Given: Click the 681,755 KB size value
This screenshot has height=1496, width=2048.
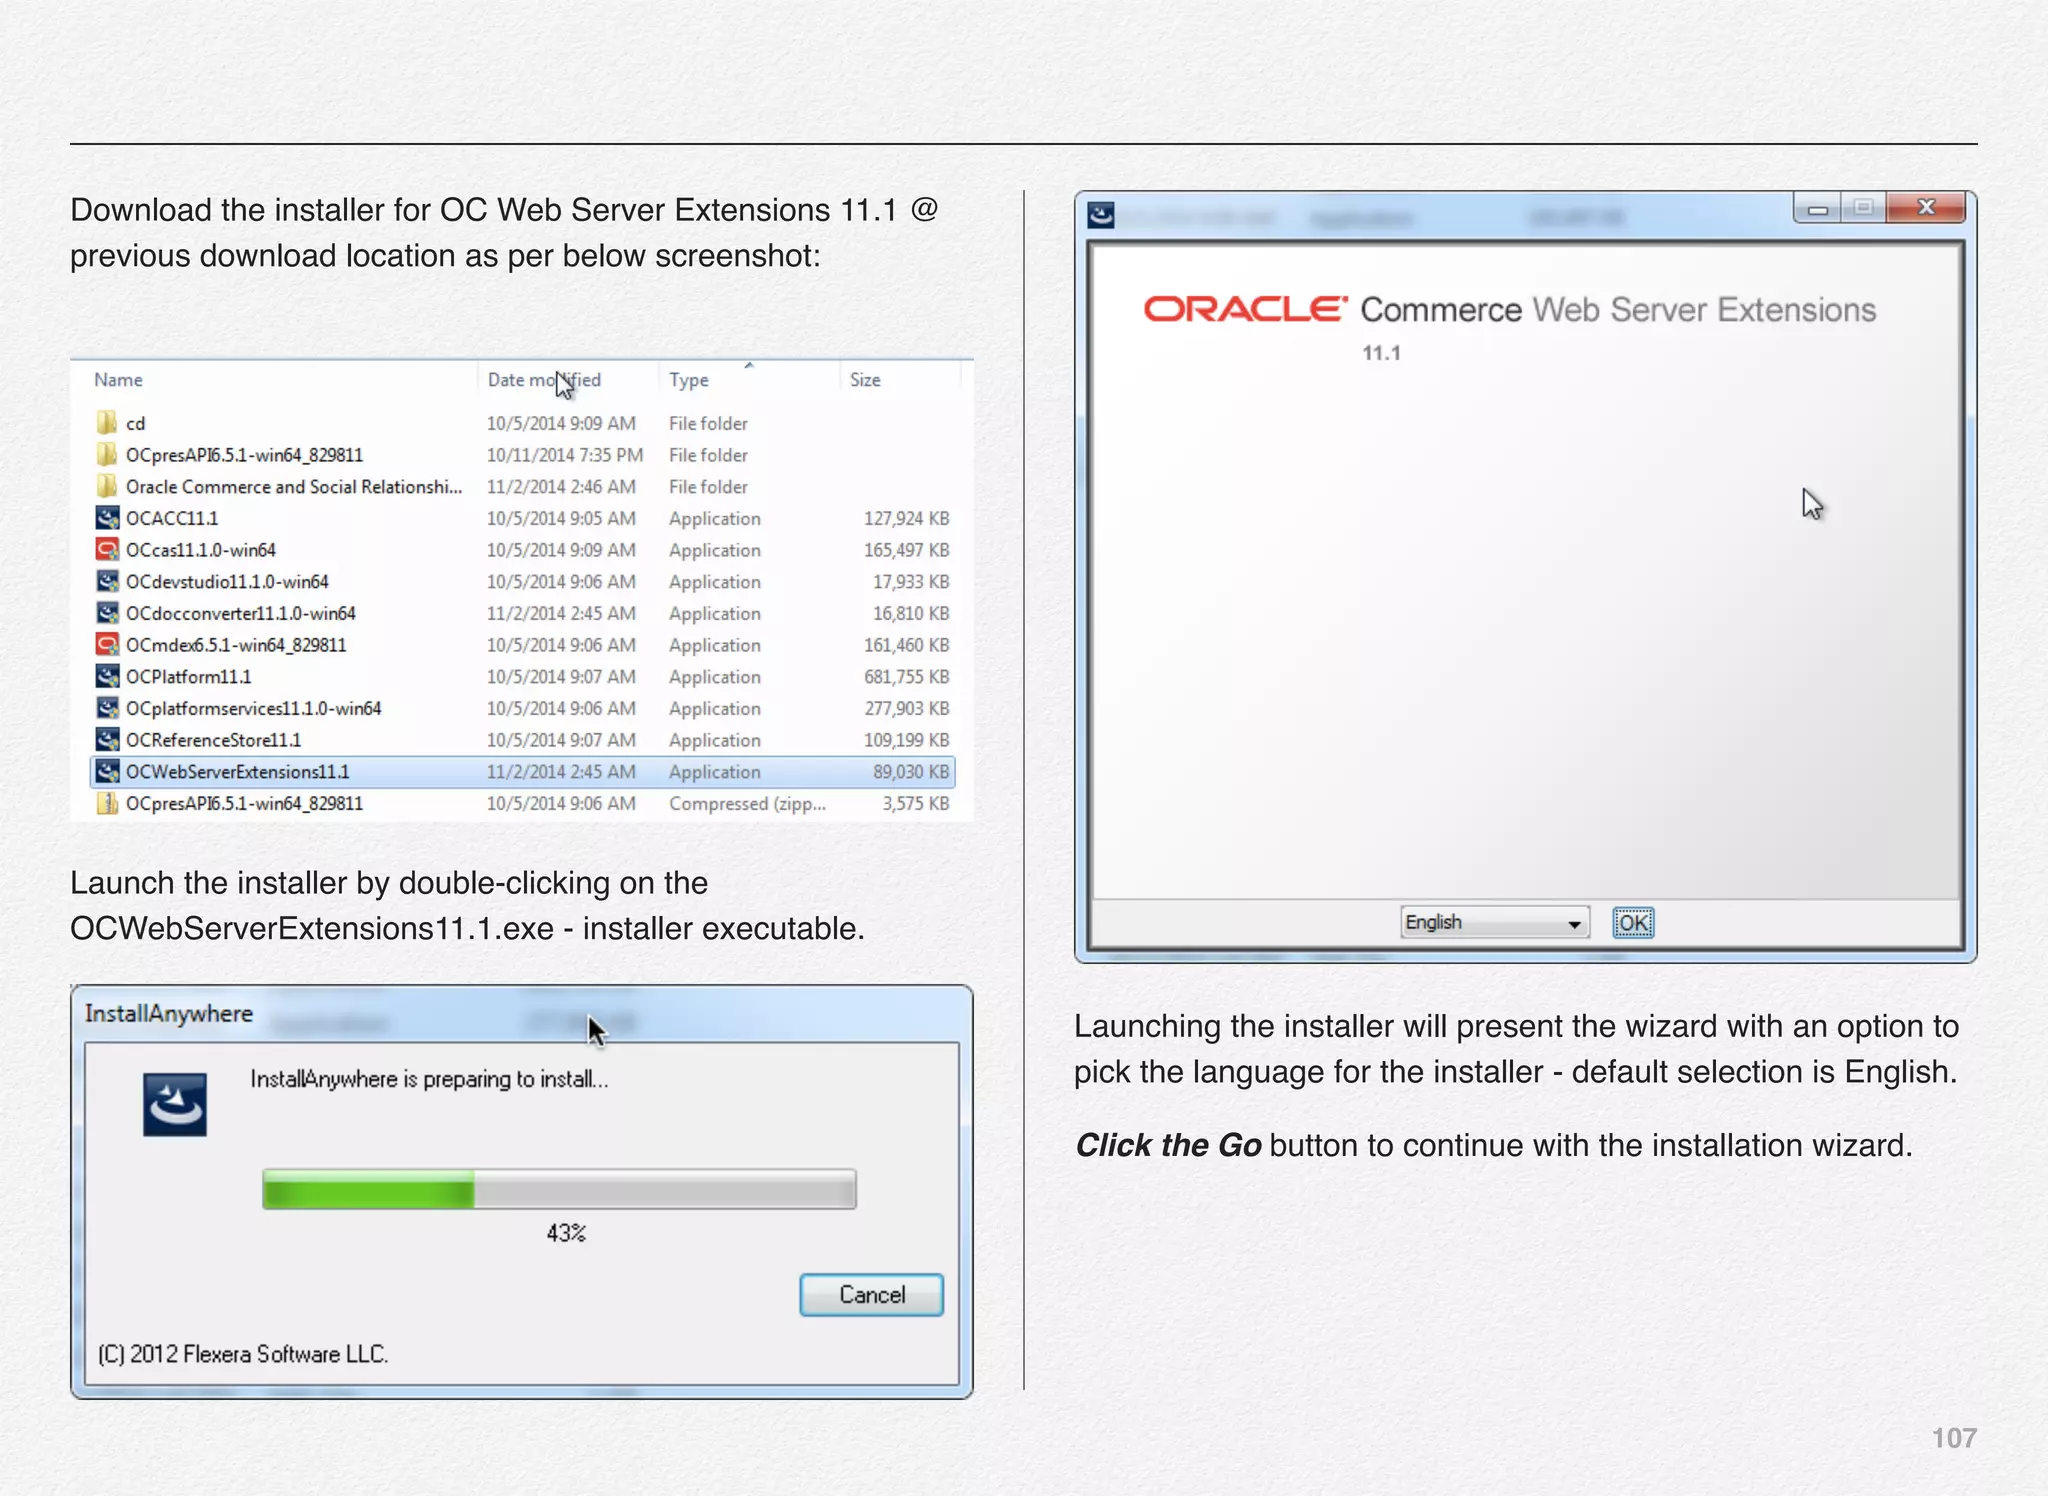Looking at the screenshot, I should point(907,676).
